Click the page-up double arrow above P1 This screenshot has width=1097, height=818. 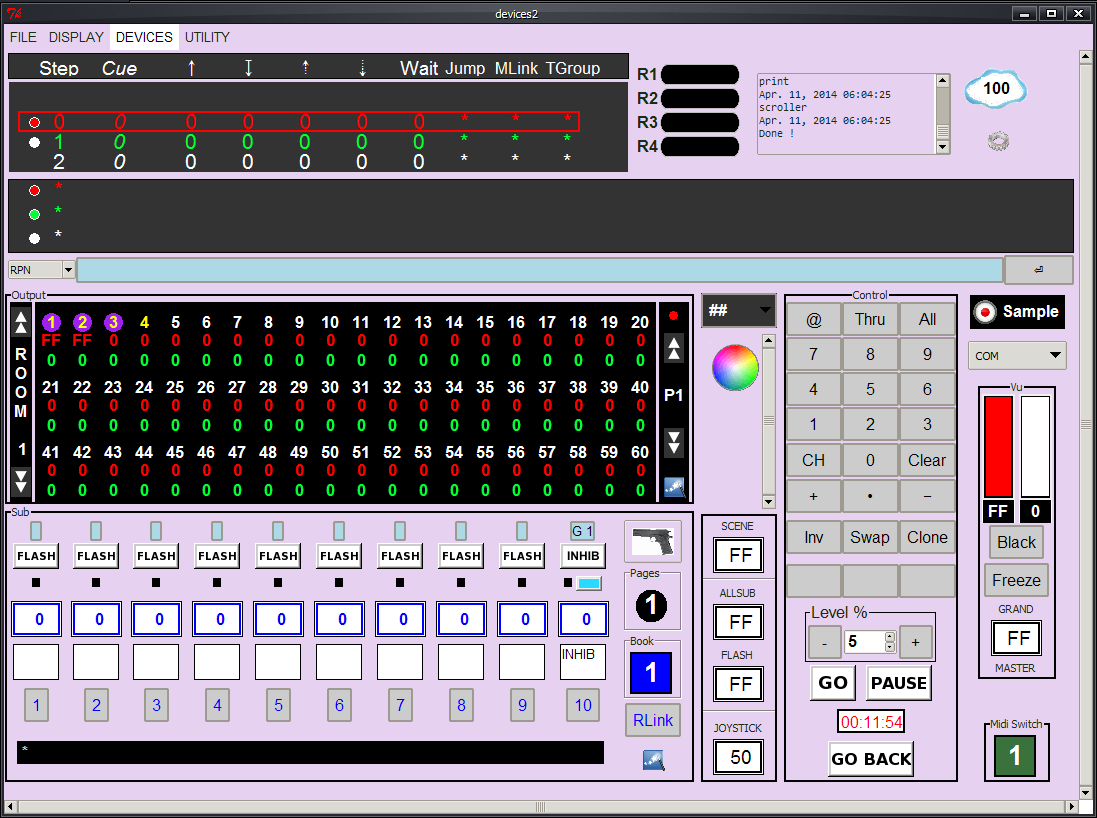[673, 348]
